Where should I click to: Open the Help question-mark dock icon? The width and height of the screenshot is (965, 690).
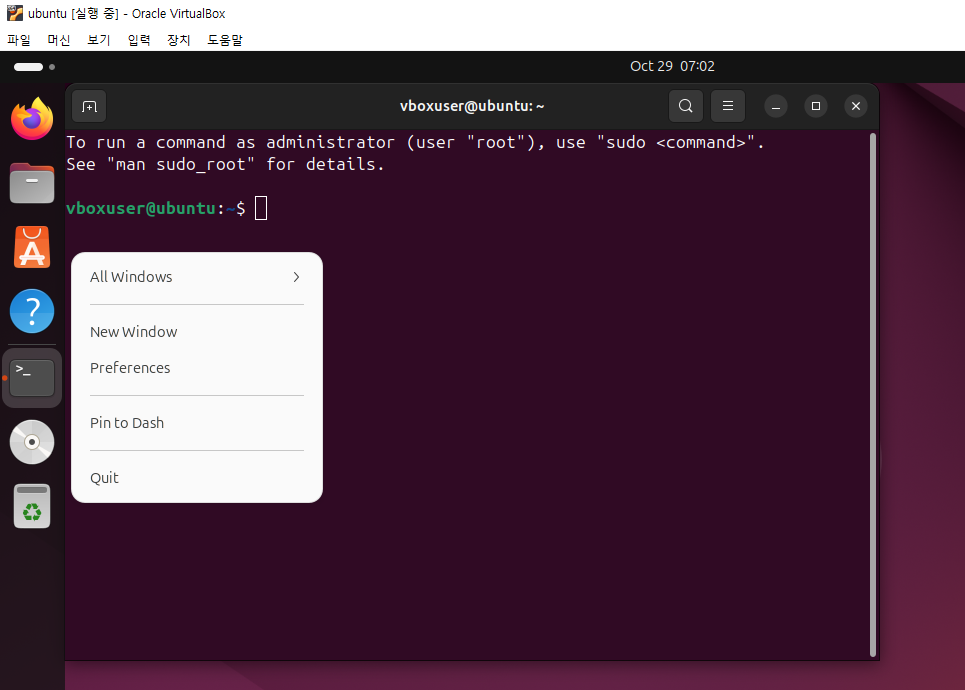tap(32, 311)
